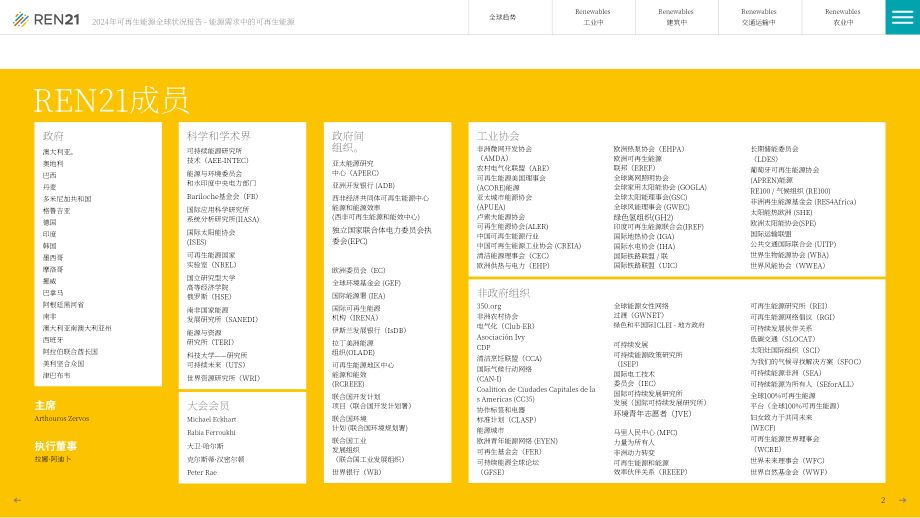This screenshot has height=518, width=920.
Task: Open Renewables 建筑中 tab
Action: 677,17
